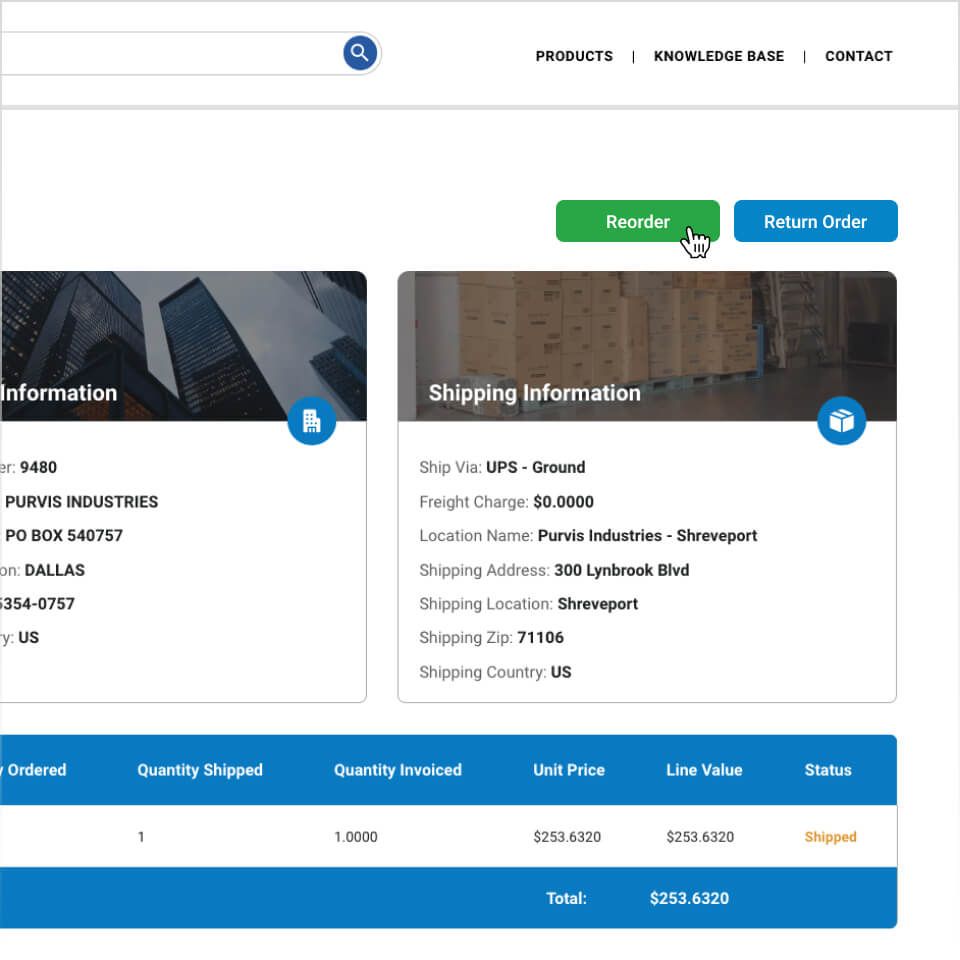The width and height of the screenshot is (960, 960).
Task: Select the Unit Price column header
Action: [x=568, y=770]
